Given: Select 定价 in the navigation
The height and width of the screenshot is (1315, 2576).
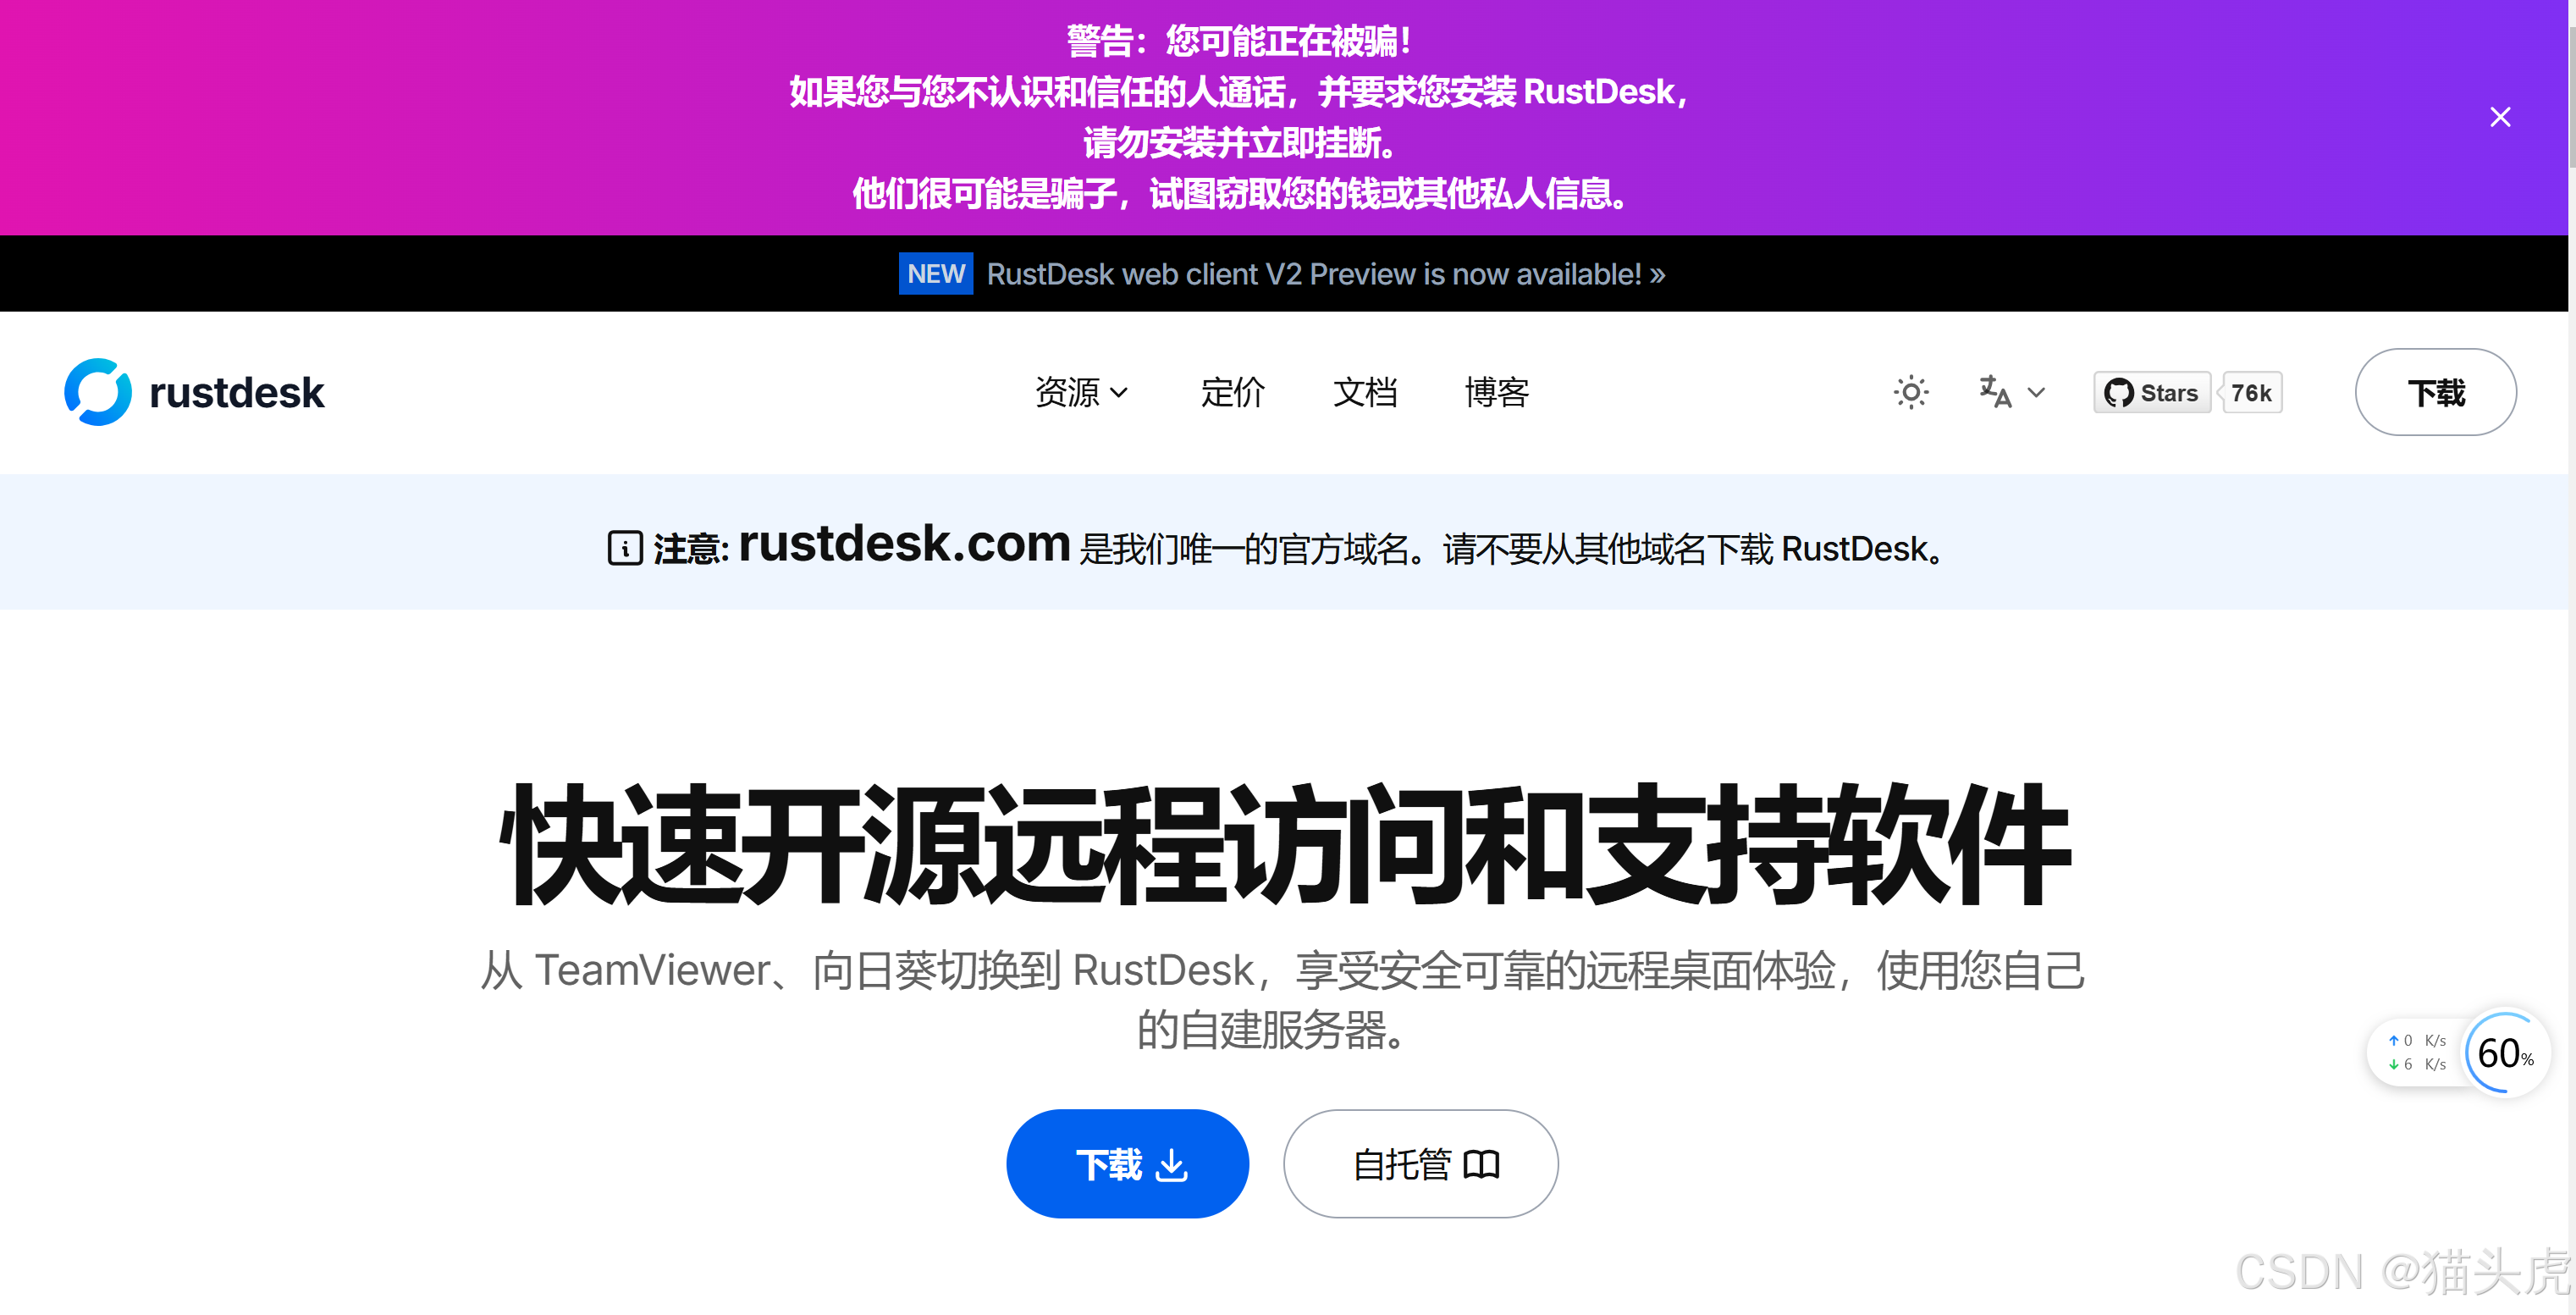Looking at the screenshot, I should (1233, 392).
